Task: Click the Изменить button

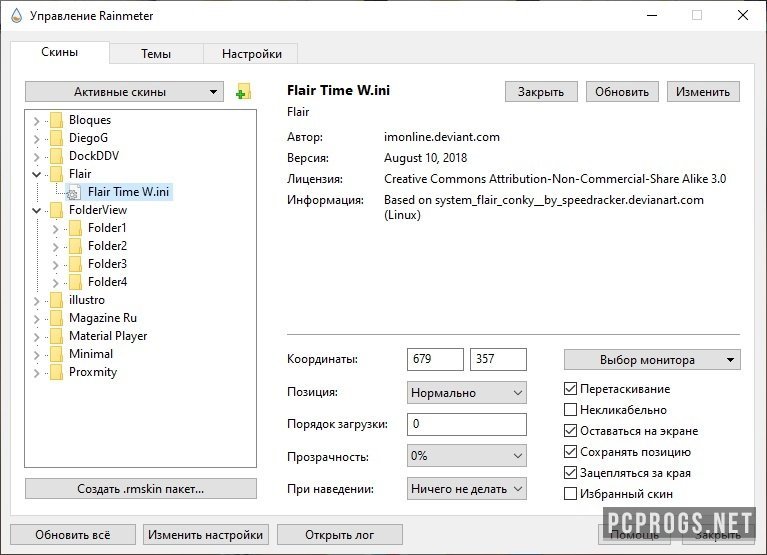Action: point(703,91)
